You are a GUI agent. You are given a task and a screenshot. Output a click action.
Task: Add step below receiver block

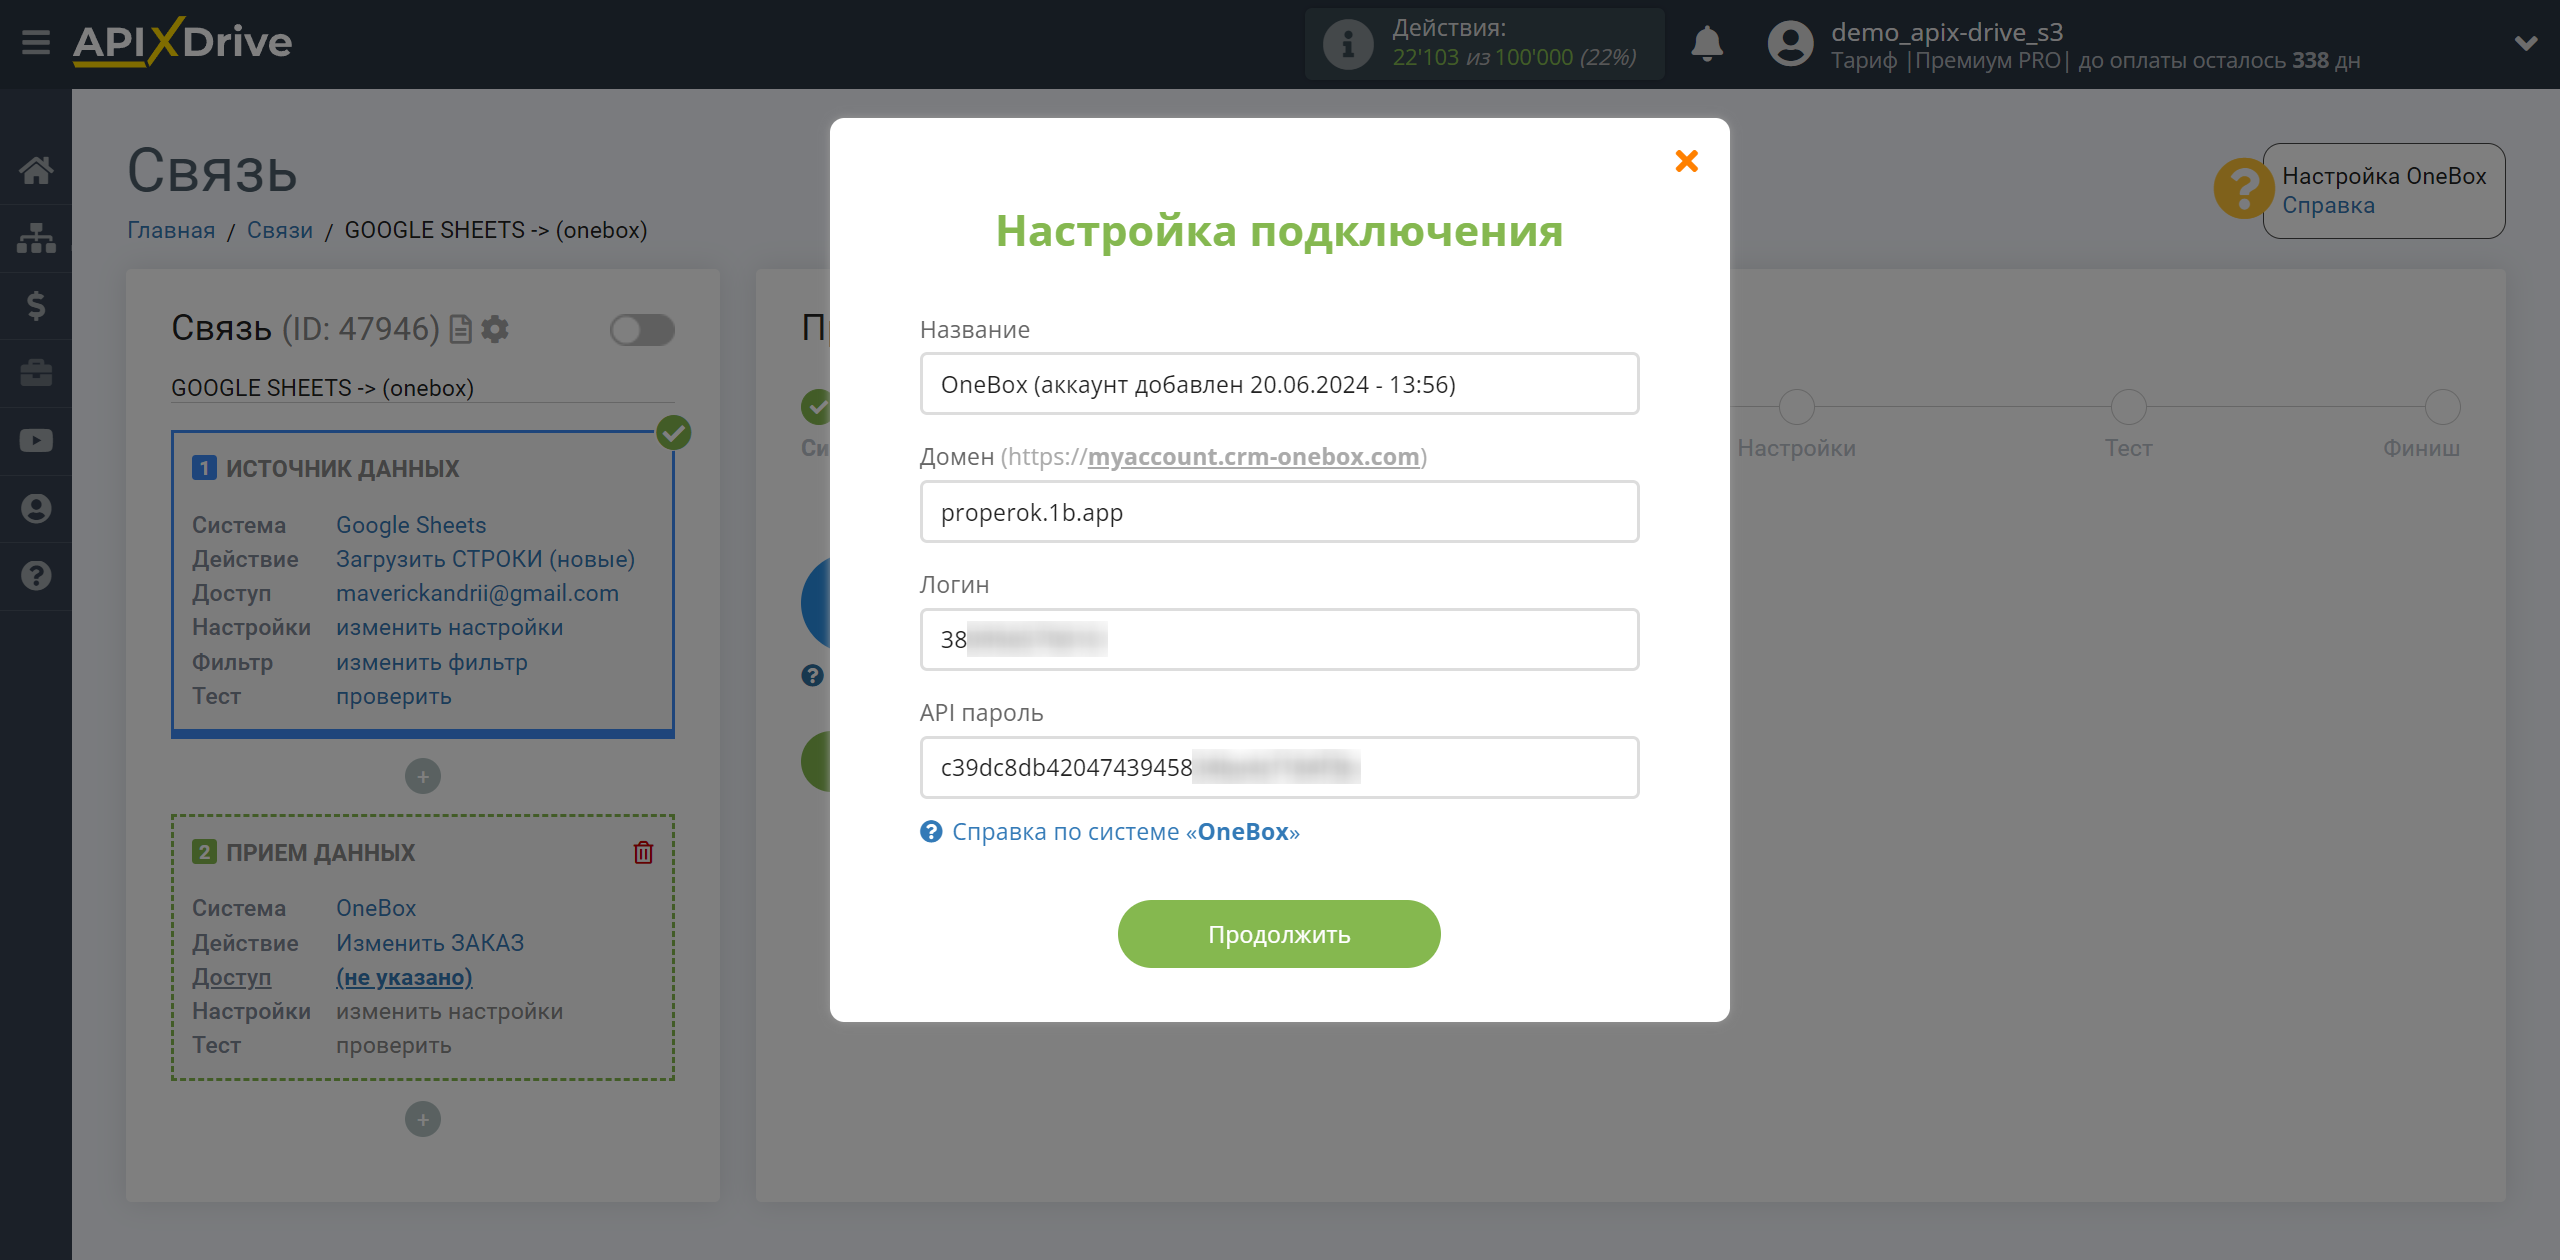pos(423,1119)
